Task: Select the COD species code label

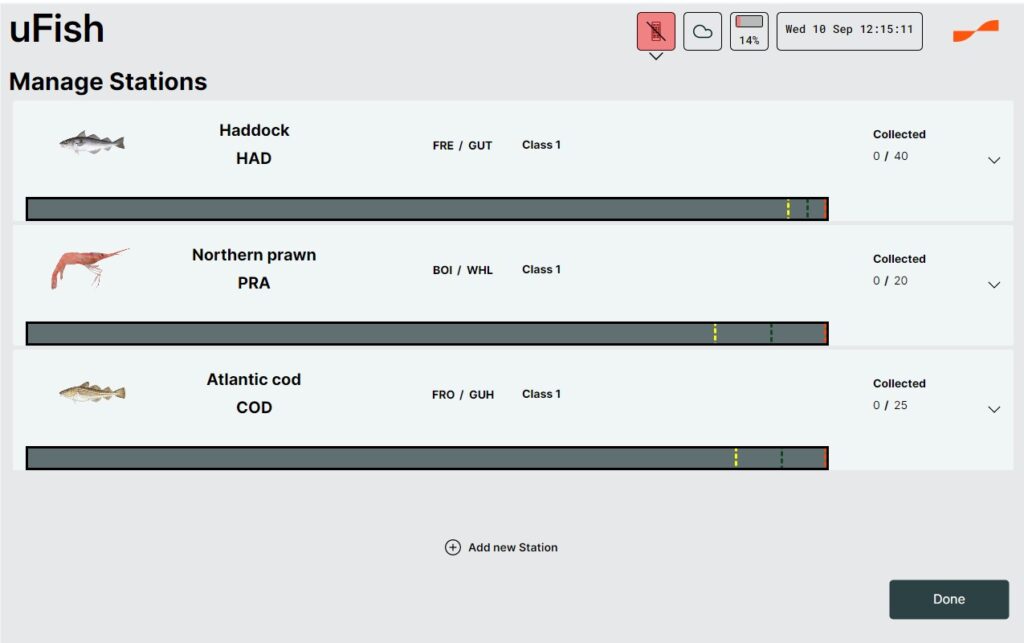Action: [254, 408]
